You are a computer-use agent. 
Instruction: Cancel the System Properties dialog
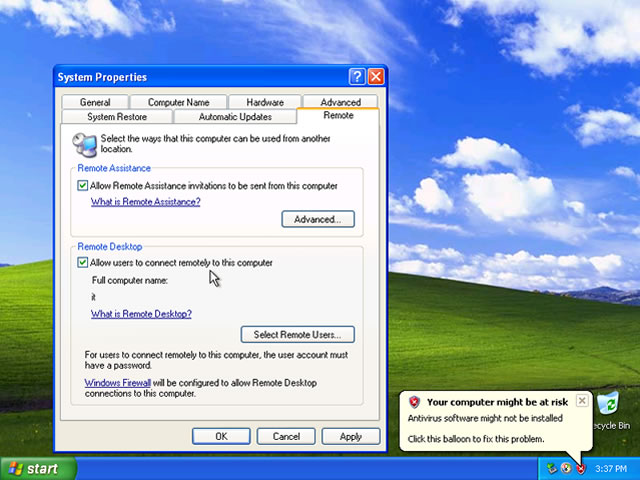coord(286,436)
